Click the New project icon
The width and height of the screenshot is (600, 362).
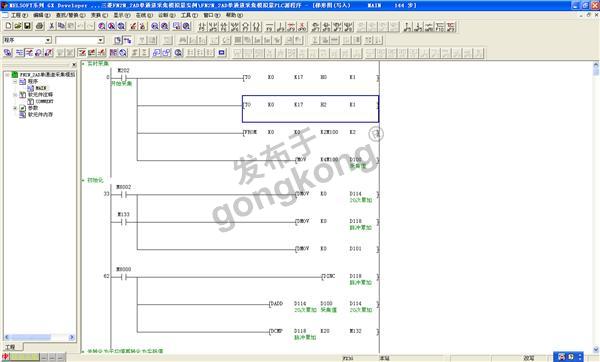(x=8, y=26)
